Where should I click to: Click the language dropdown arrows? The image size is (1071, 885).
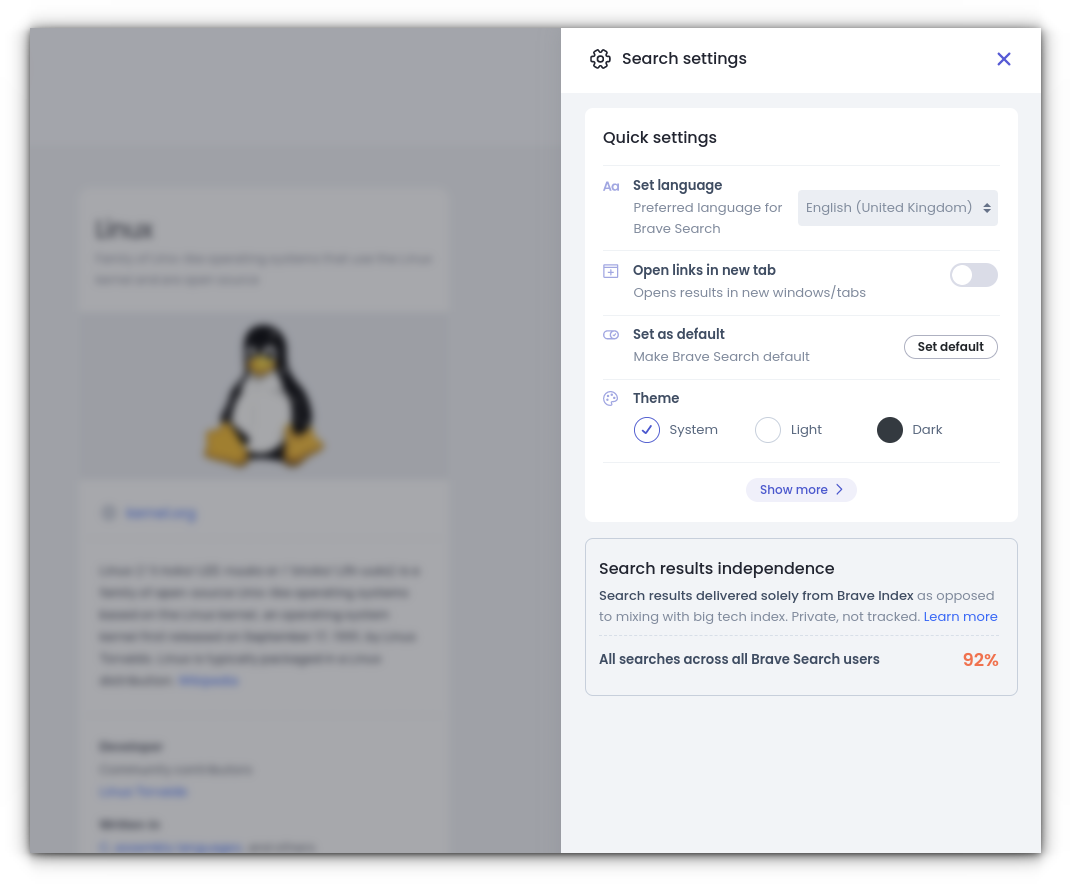(x=987, y=208)
